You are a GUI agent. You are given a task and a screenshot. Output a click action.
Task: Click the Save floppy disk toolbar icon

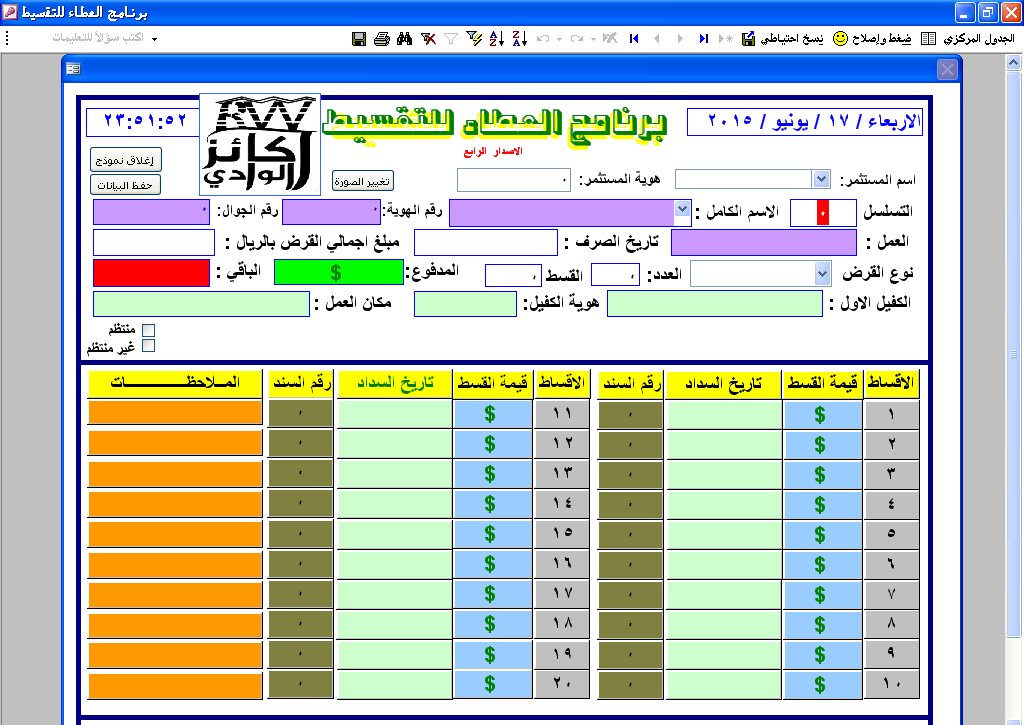[359, 39]
